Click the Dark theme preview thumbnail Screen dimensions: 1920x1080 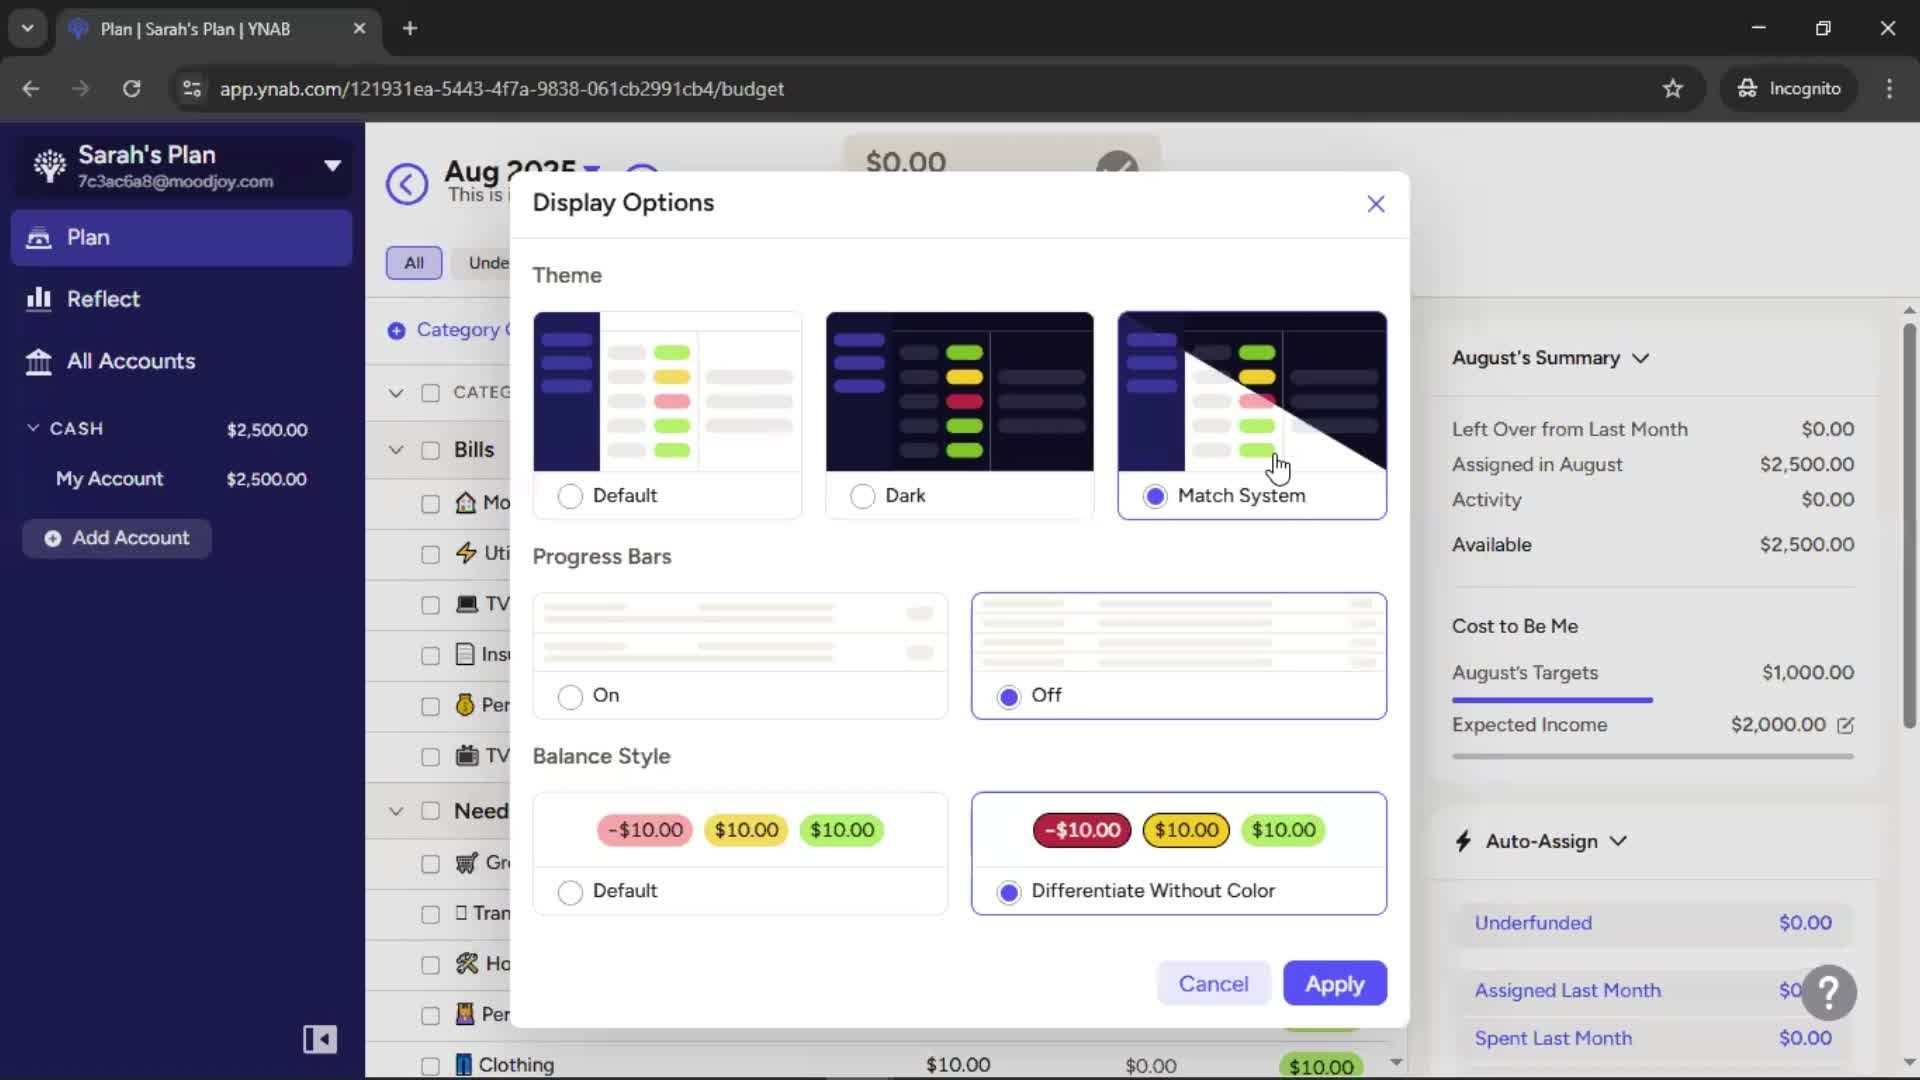point(959,391)
